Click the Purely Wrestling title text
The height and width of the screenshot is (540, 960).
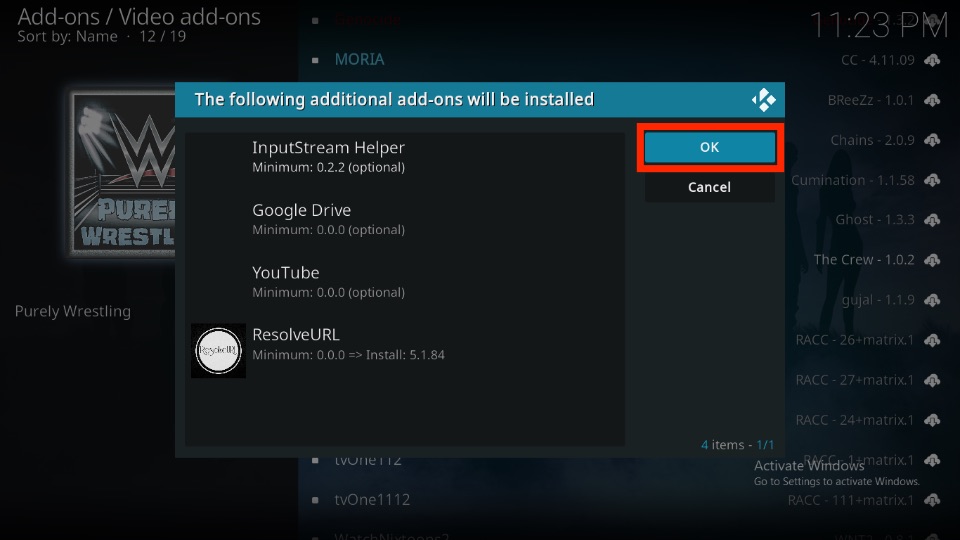tap(73, 311)
